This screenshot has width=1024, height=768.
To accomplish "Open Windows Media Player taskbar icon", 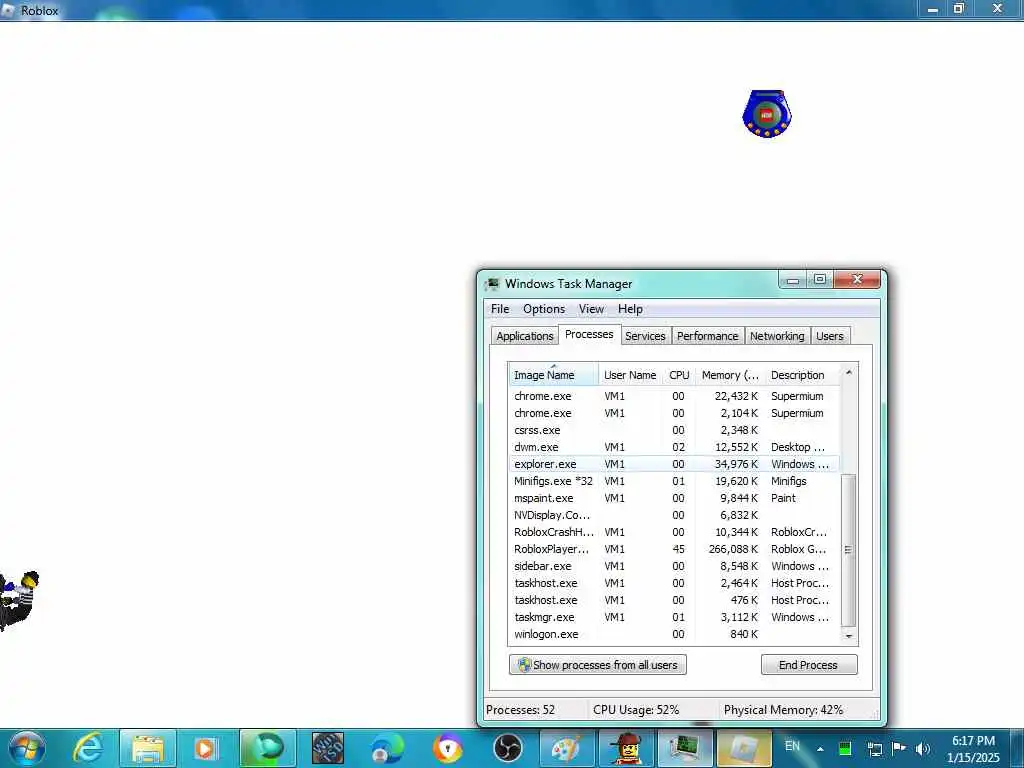I will 206,748.
